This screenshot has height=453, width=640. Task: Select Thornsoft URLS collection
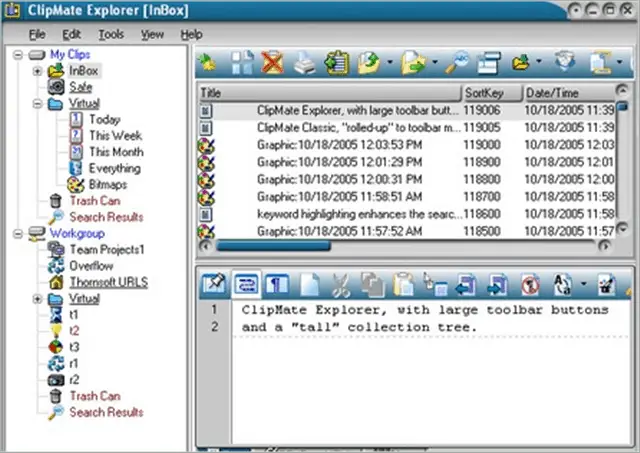109,282
